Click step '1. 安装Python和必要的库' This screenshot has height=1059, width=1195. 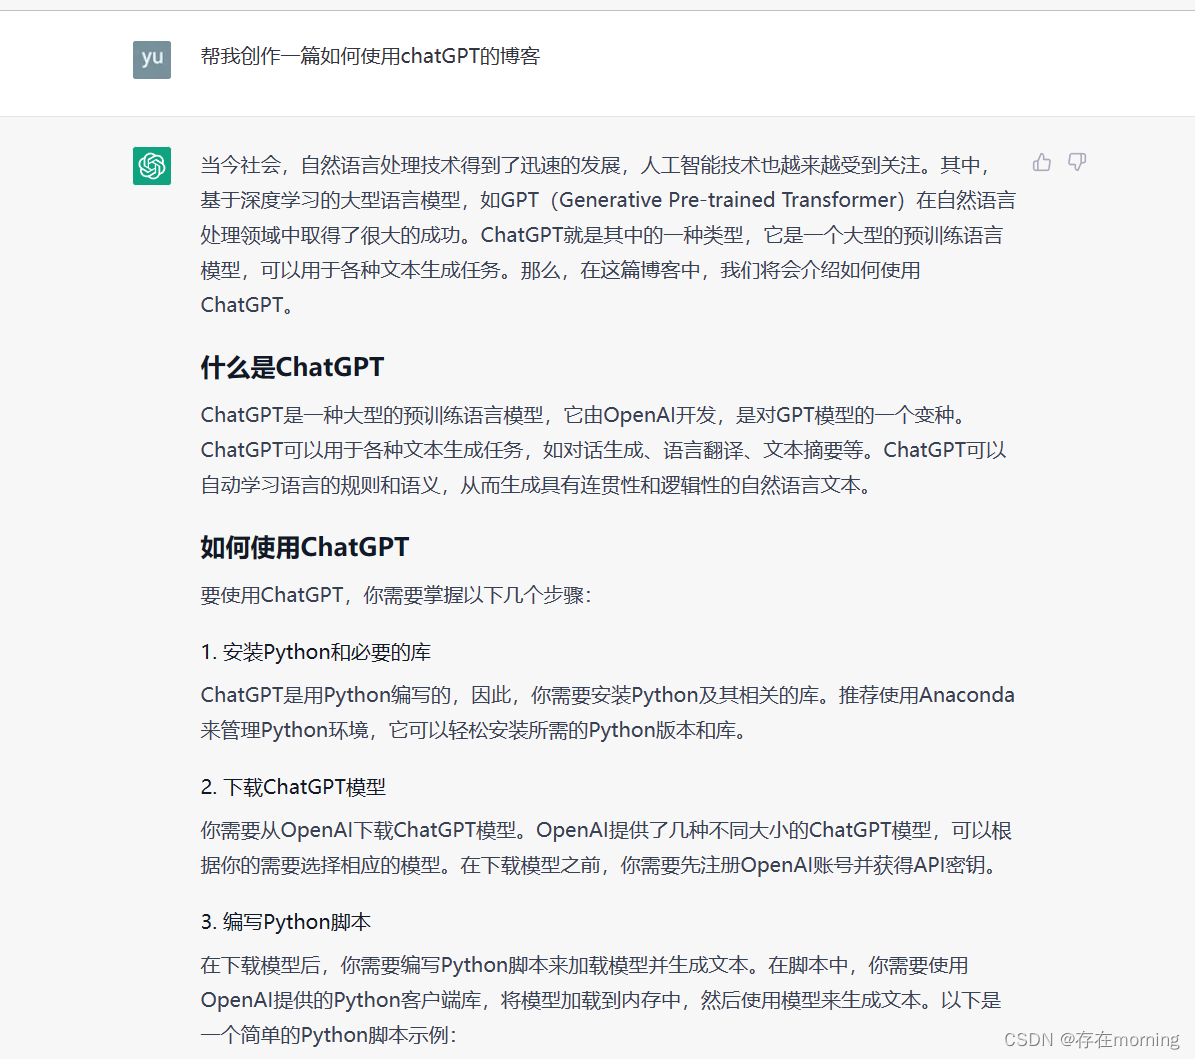pos(316,652)
